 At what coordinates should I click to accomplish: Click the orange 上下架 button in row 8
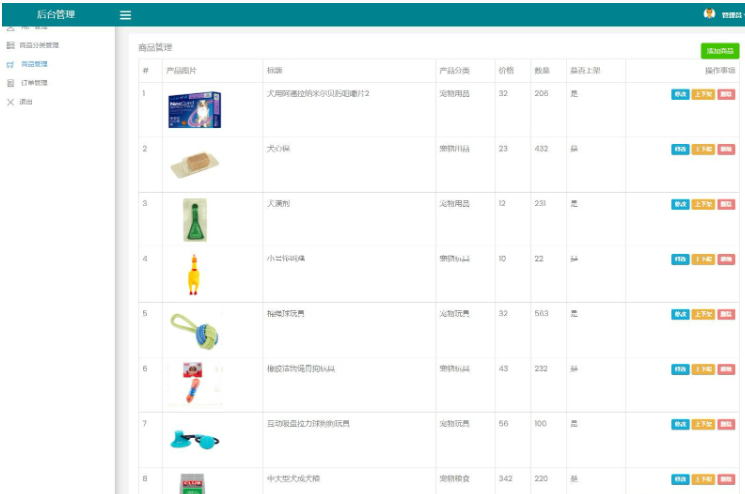pos(703,480)
